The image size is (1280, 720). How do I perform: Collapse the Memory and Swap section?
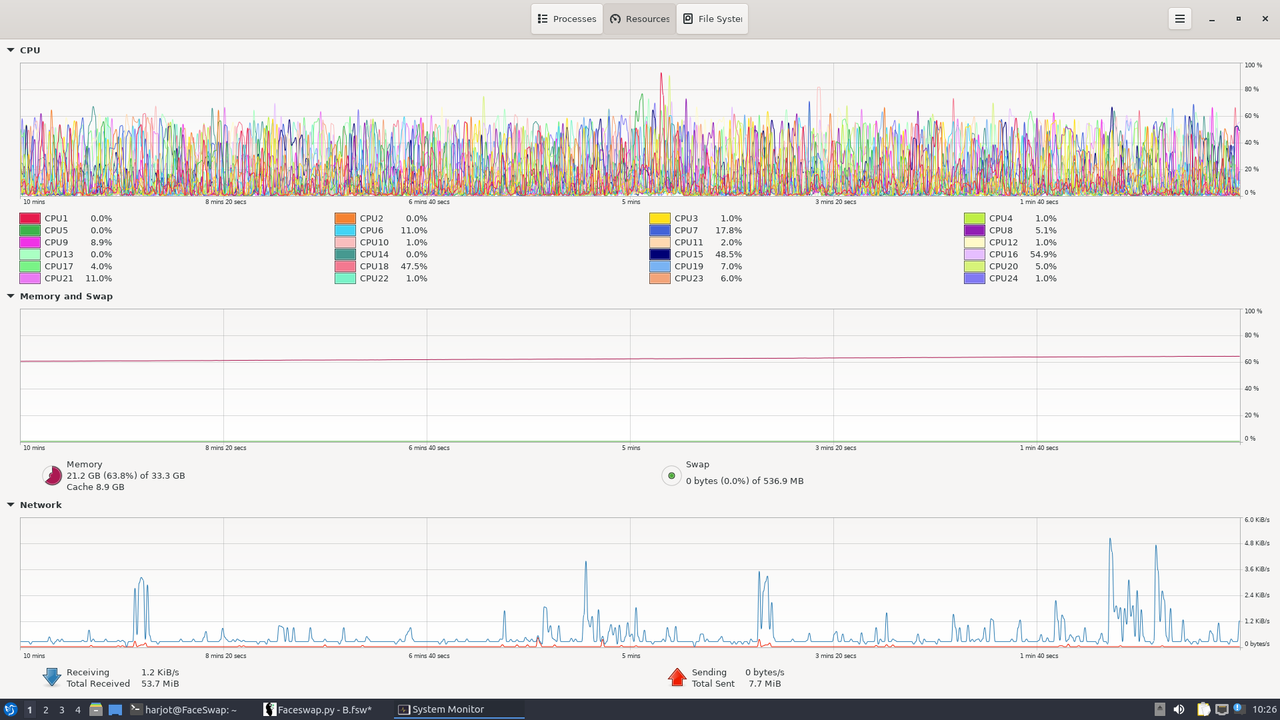pyautogui.click(x=11, y=296)
